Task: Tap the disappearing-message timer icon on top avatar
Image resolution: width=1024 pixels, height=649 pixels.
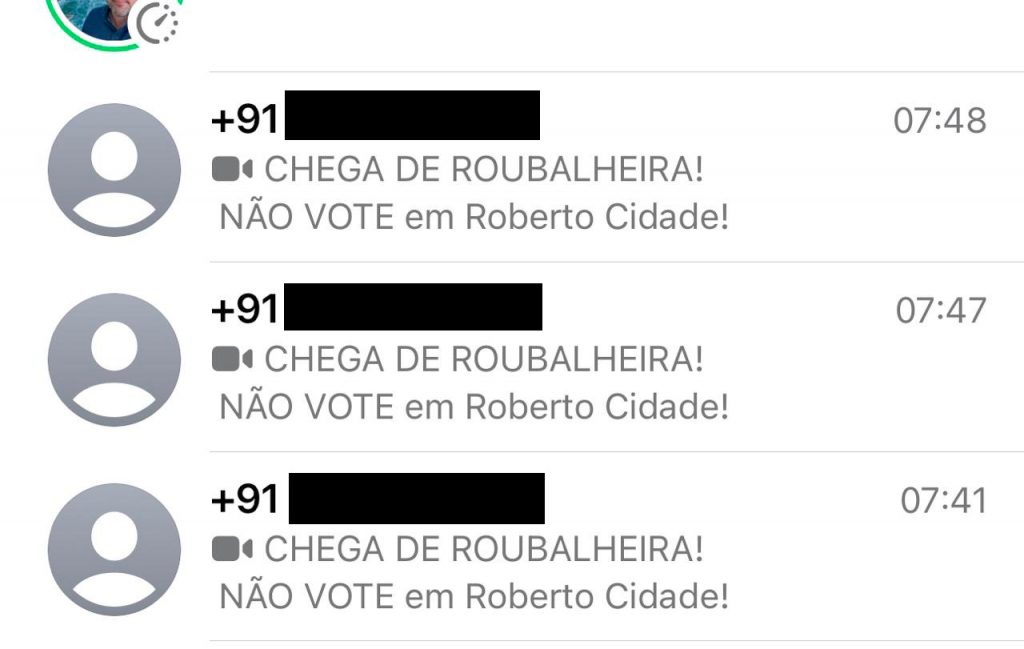Action: 156,23
